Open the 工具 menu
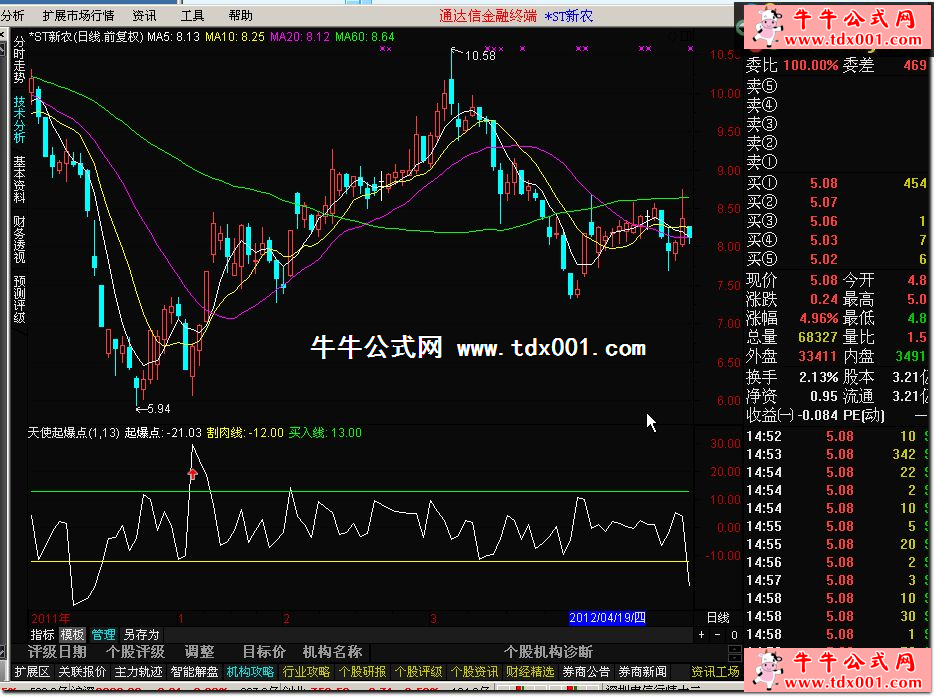 point(192,16)
